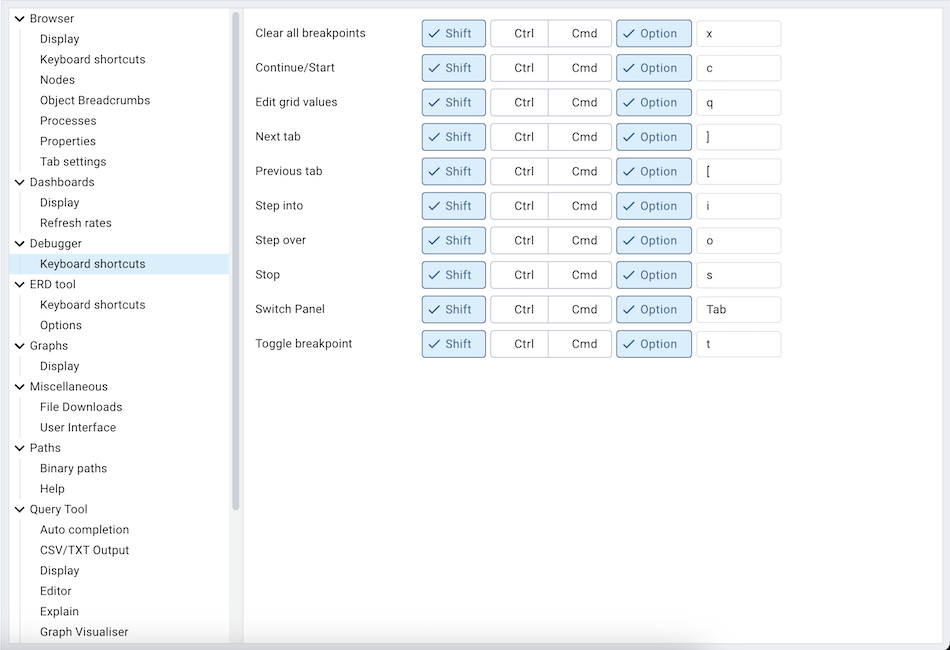The image size is (950, 650).
Task: Collapse the Query Tool section
Action: (x=17, y=509)
